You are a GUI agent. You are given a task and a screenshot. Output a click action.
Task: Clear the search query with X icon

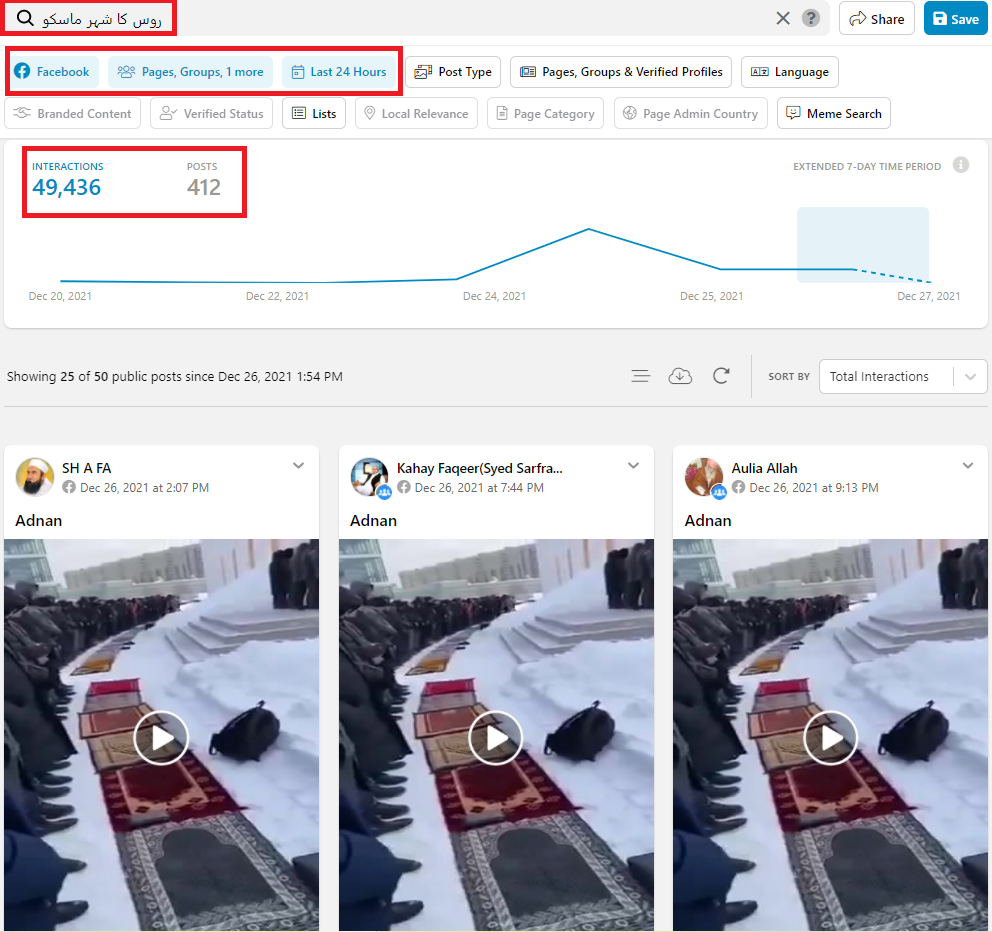[x=783, y=18]
